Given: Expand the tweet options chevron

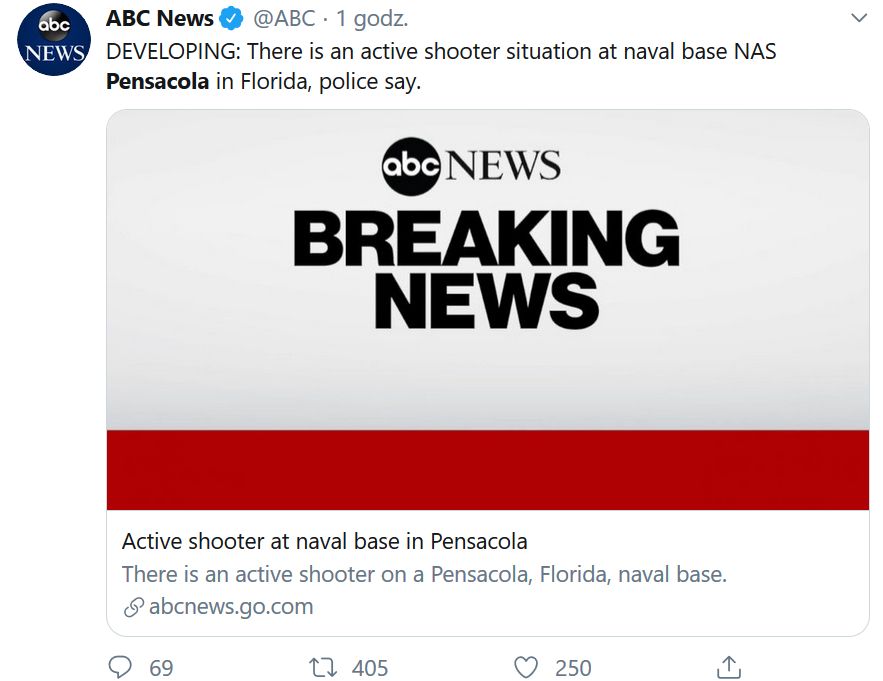Looking at the screenshot, I should click(x=859, y=18).
